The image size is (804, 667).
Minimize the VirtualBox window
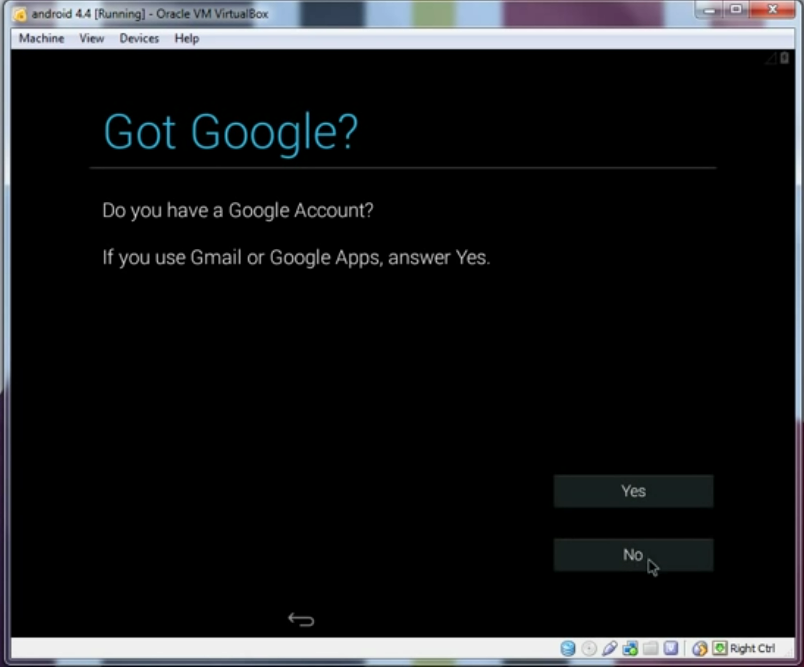[x=710, y=10]
